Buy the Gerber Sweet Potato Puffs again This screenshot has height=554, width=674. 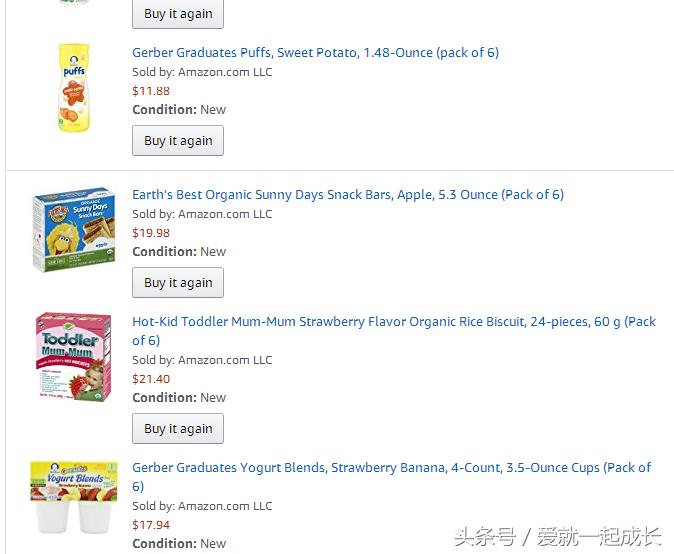178,141
